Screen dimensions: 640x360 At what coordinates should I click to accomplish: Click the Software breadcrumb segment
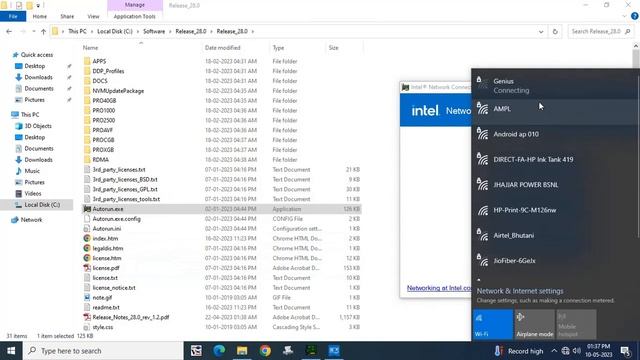click(154, 31)
